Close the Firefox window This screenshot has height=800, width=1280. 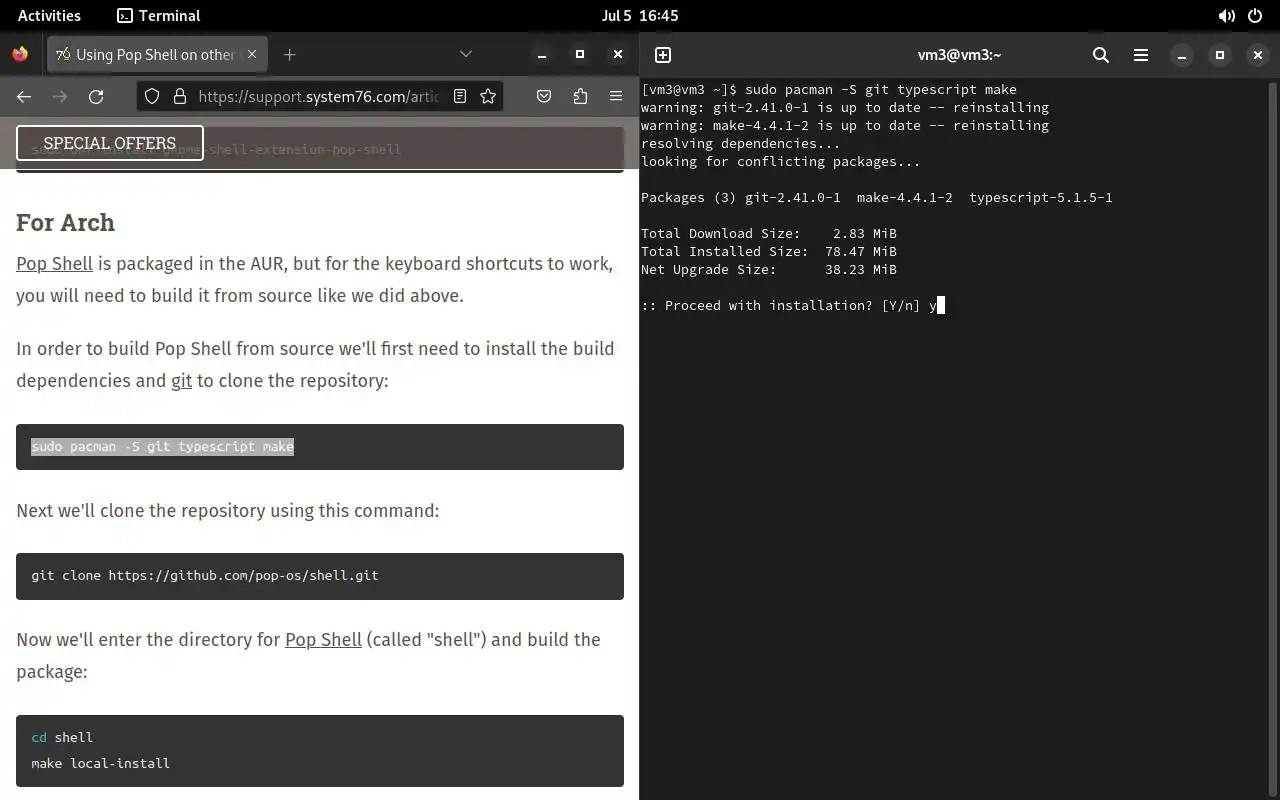click(618, 54)
